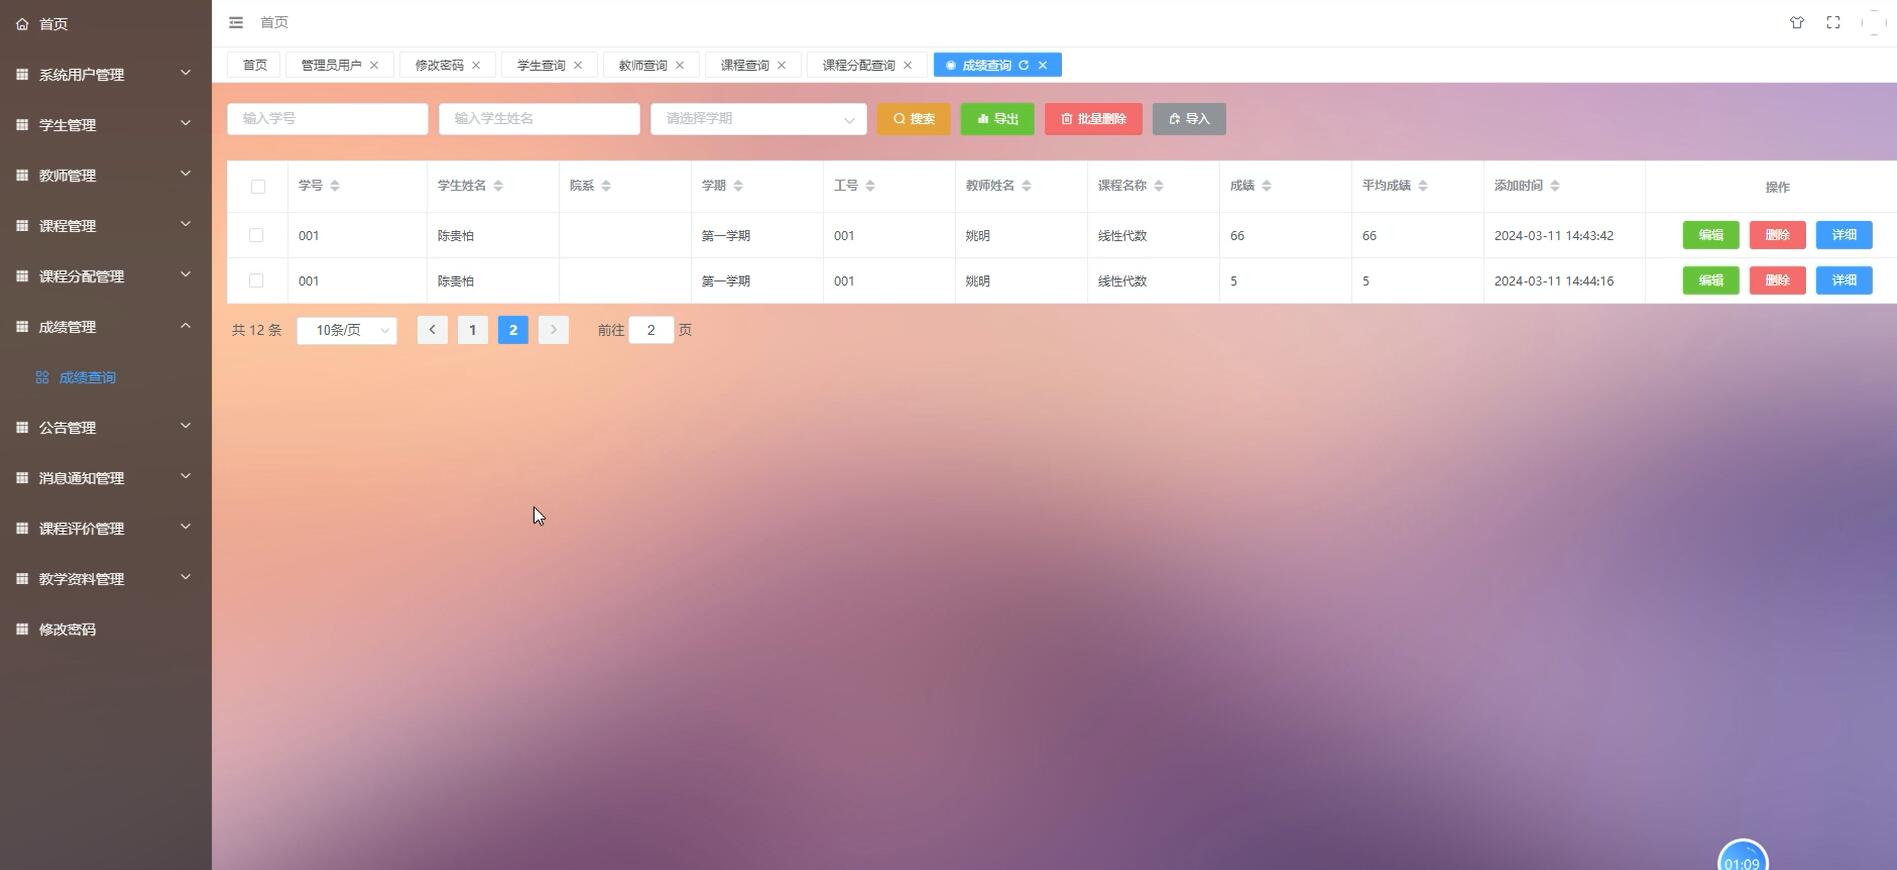The width and height of the screenshot is (1897, 870).
Task: Close the 课程查询 tab
Action: pos(782,65)
